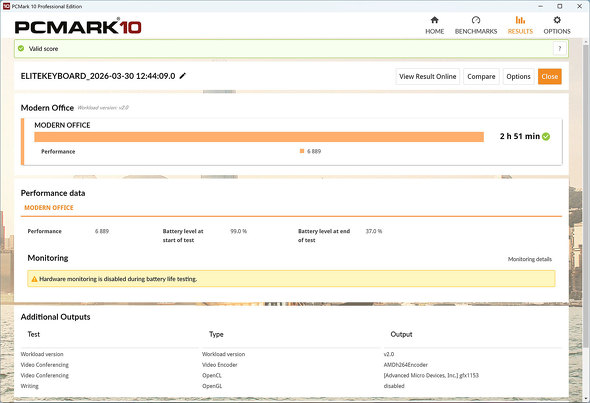The width and height of the screenshot is (590, 403).
Task: Select the MODERN OFFICE performance data tab
Action: point(49,208)
